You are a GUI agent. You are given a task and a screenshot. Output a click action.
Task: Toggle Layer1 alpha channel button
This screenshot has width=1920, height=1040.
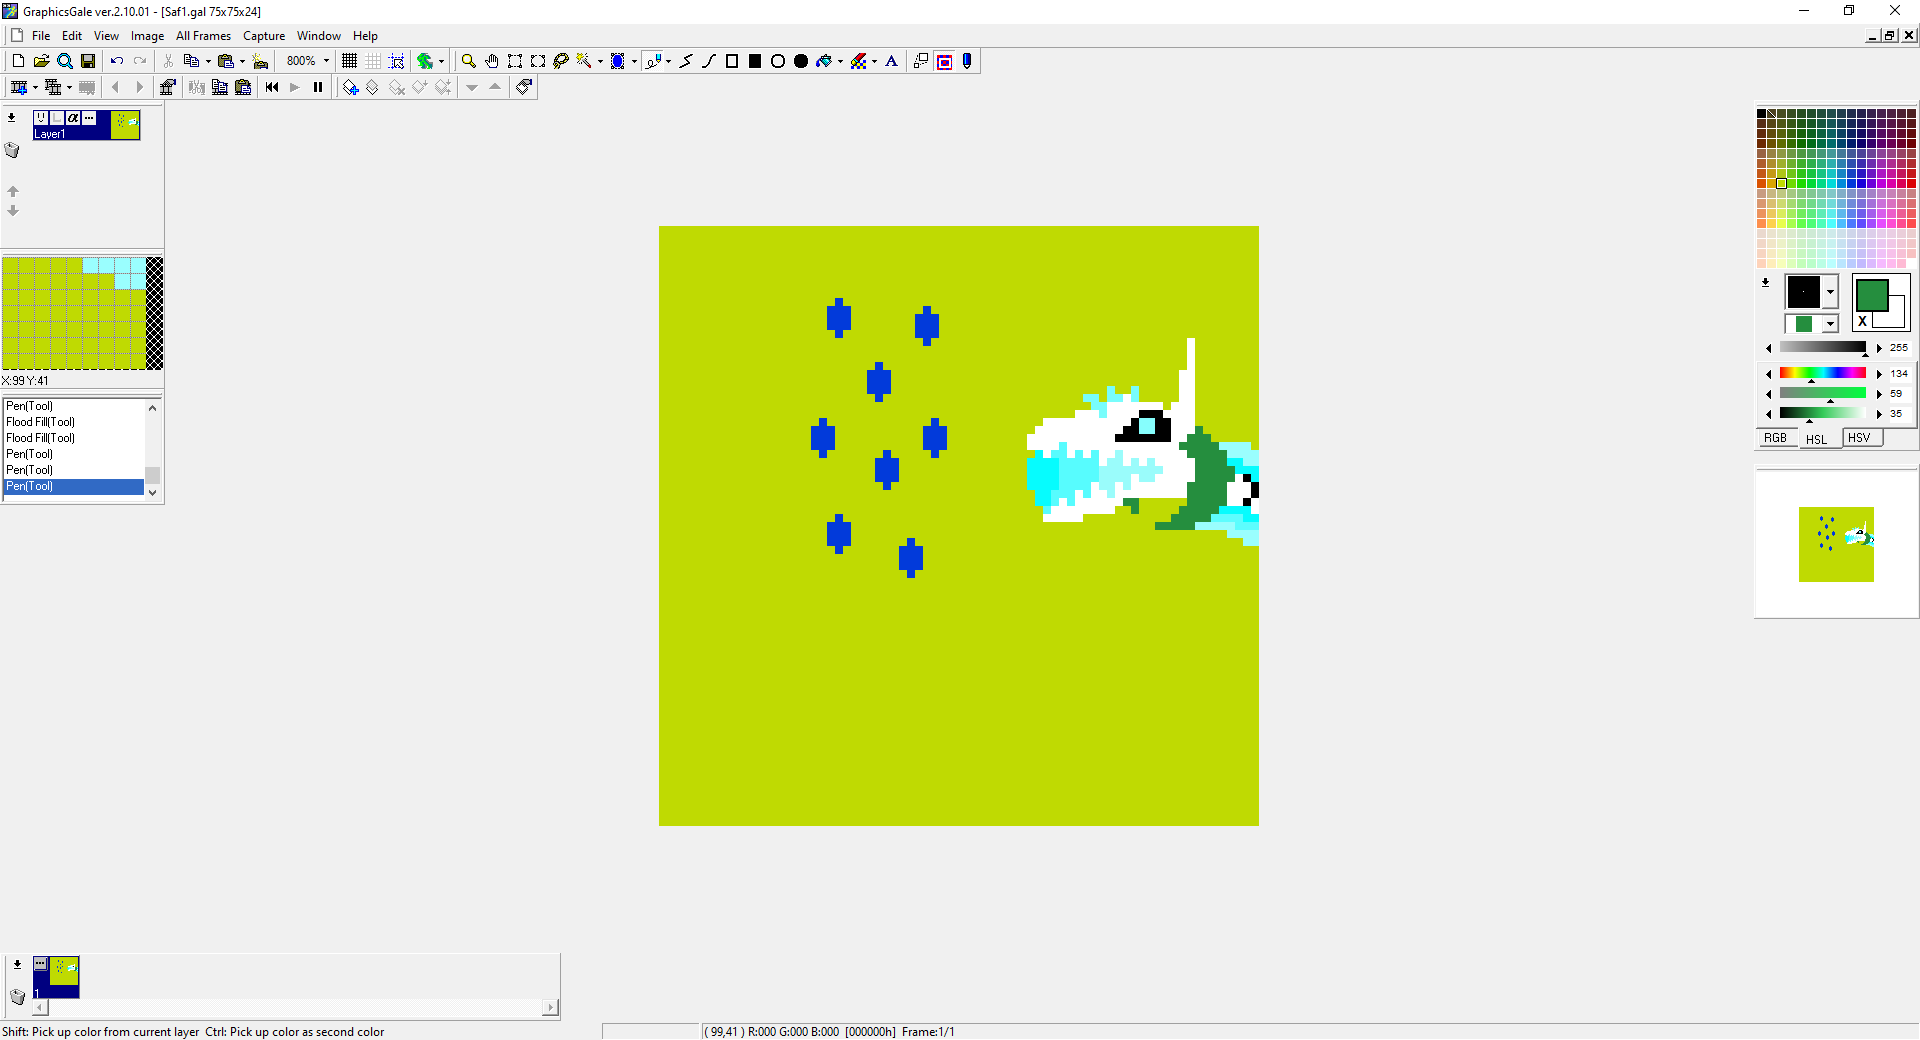73,117
